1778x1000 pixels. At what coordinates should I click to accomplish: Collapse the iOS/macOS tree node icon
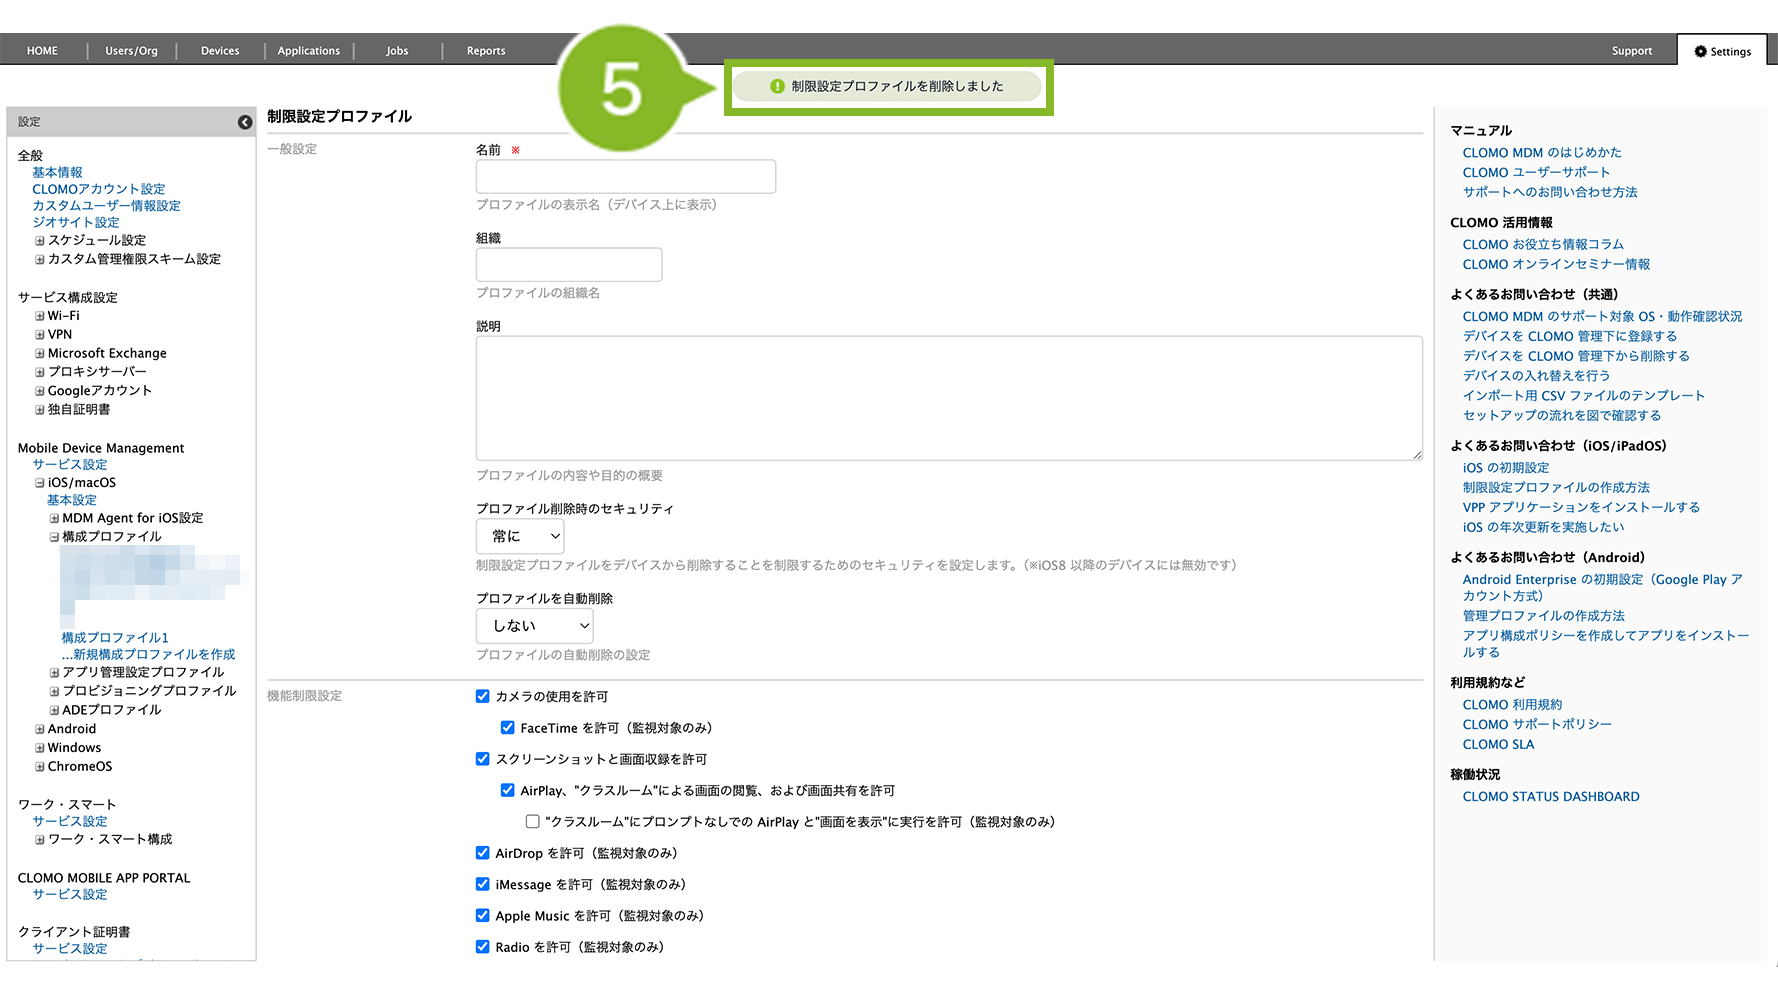[x=40, y=483]
